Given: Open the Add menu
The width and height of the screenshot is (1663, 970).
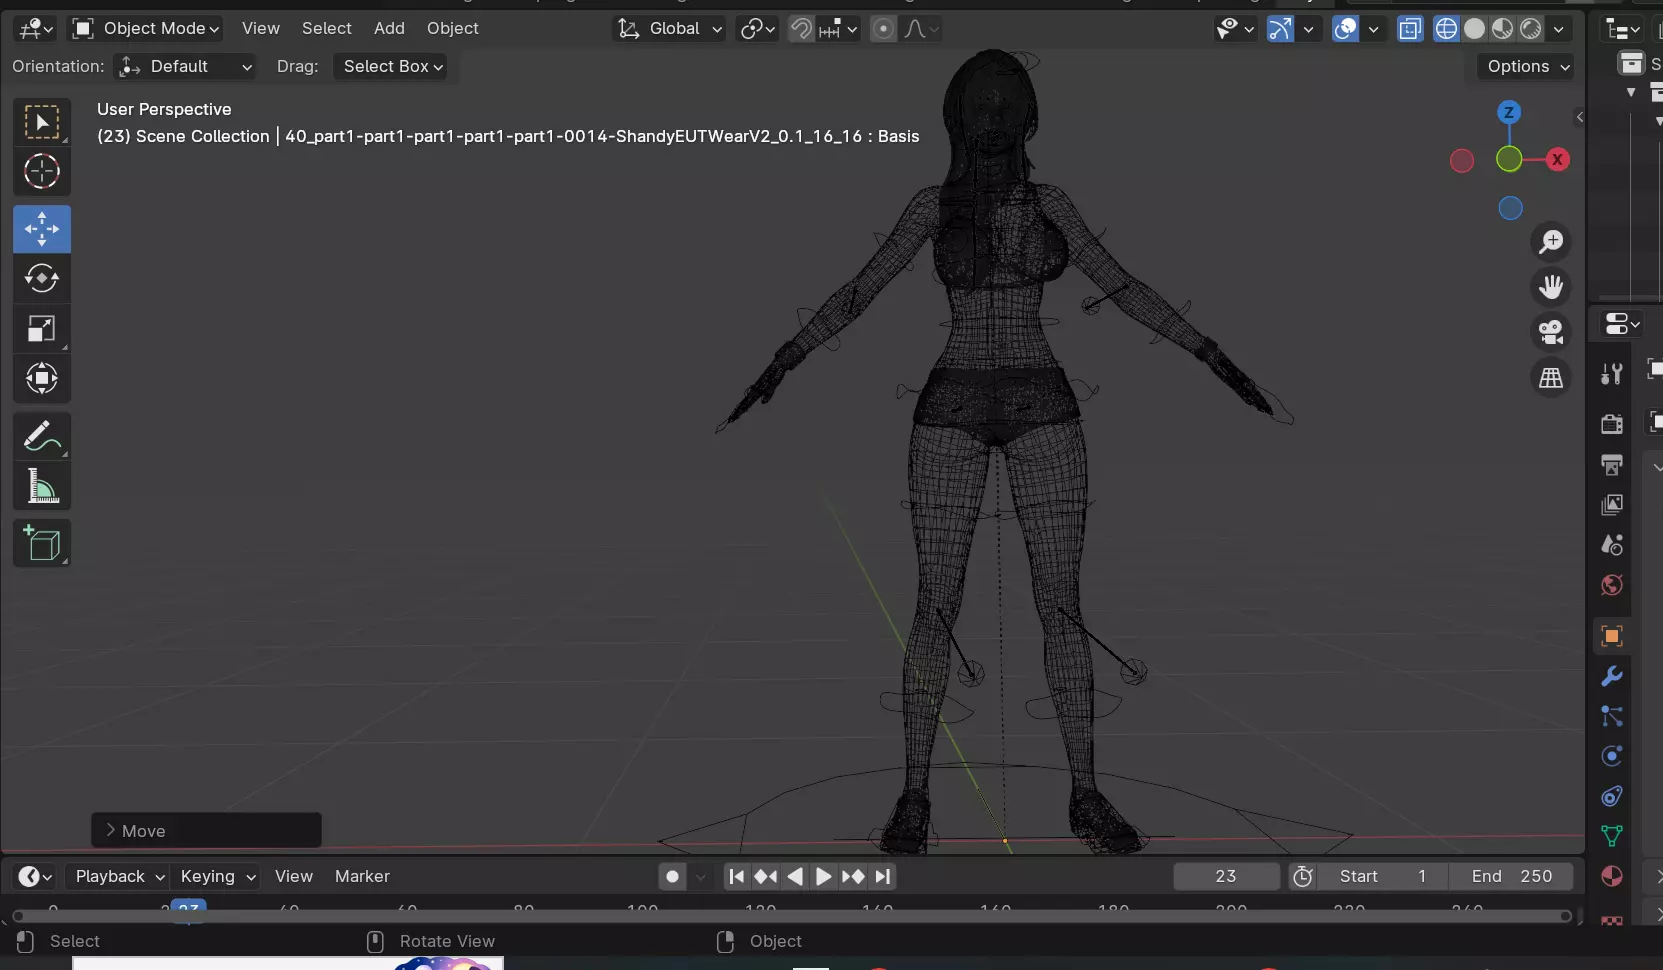Looking at the screenshot, I should 389,29.
